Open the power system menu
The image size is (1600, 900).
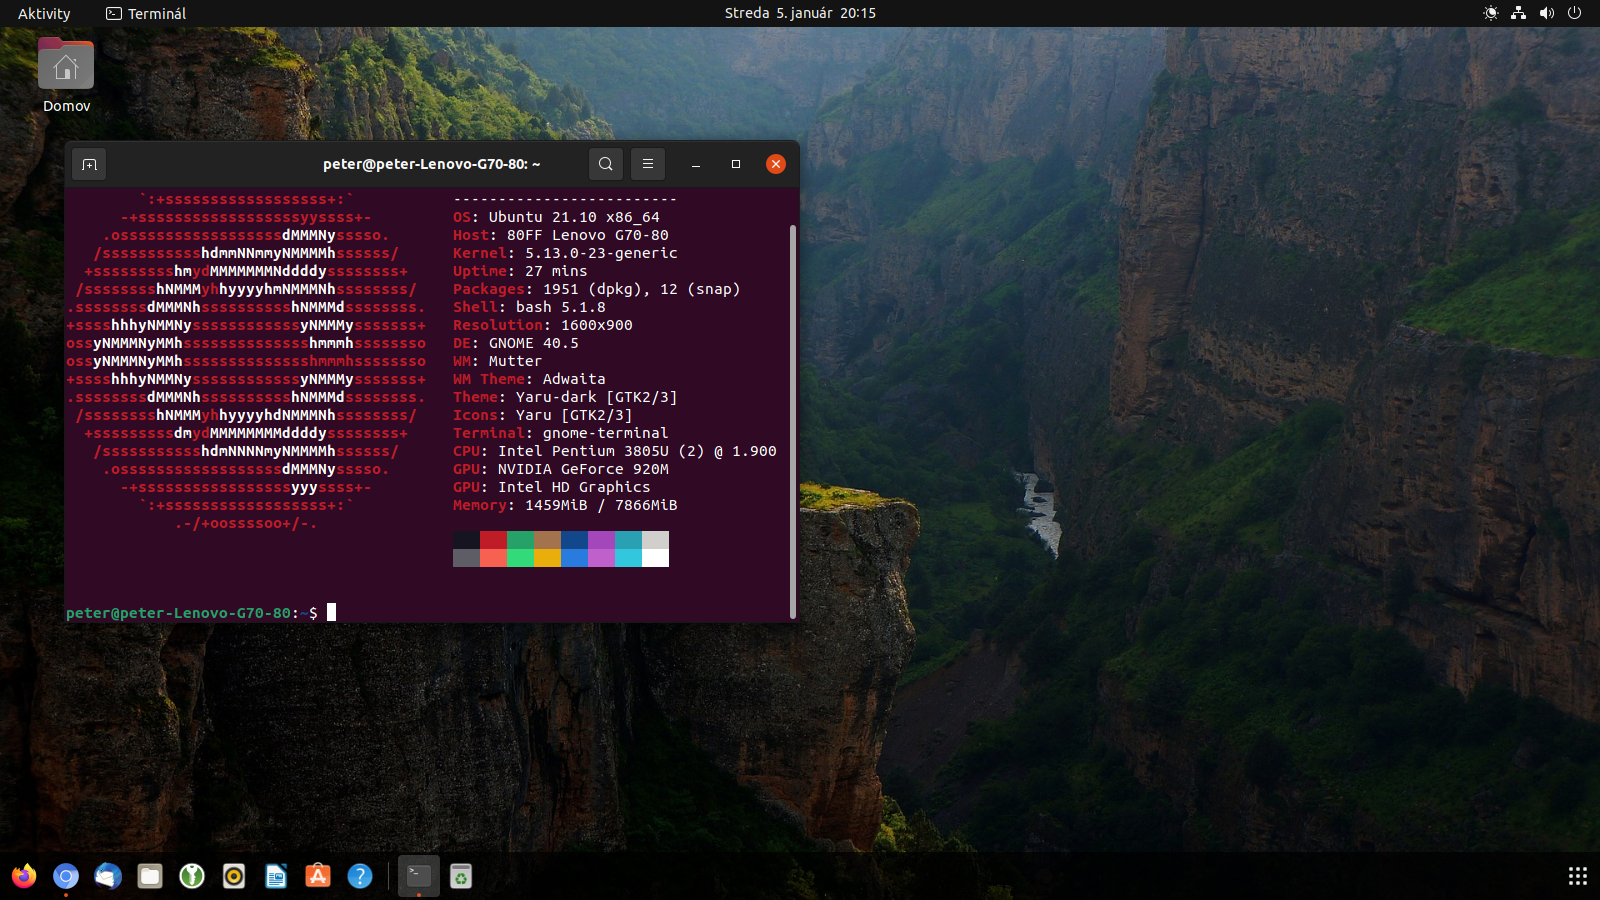coord(1575,13)
